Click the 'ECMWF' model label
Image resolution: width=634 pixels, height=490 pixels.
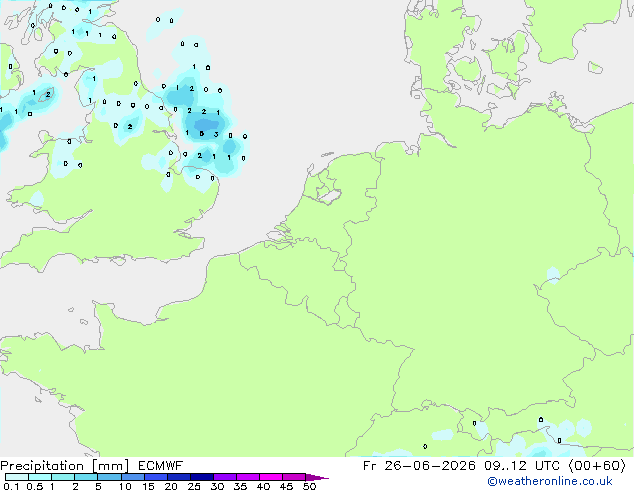[x=160, y=466]
